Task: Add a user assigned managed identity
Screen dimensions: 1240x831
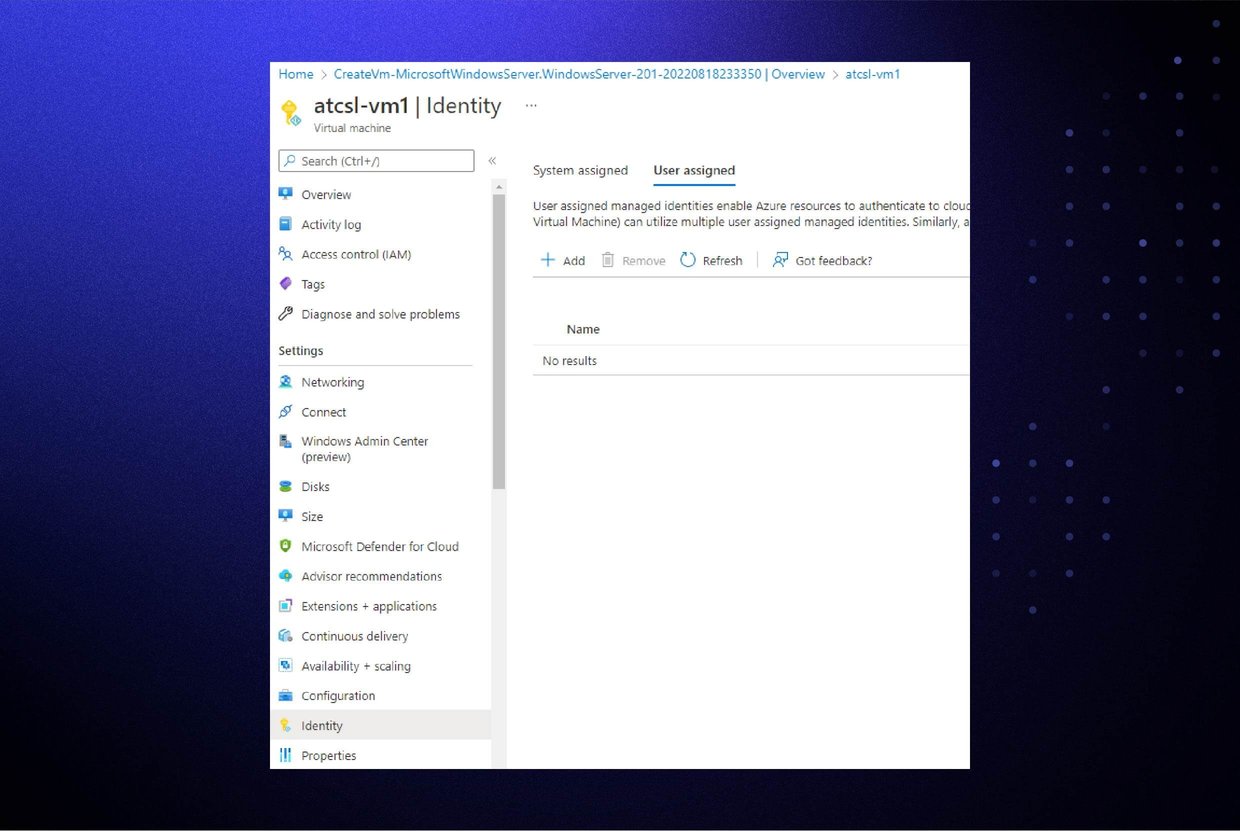Action: click(563, 260)
